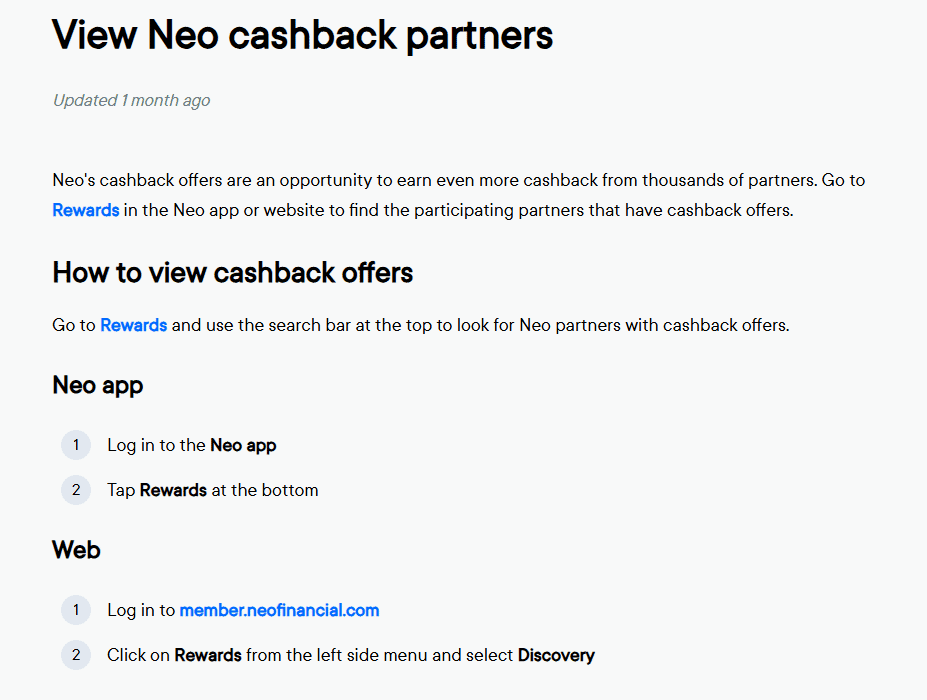
Task: Click the "Neo app" section heading
Action: tap(97, 385)
